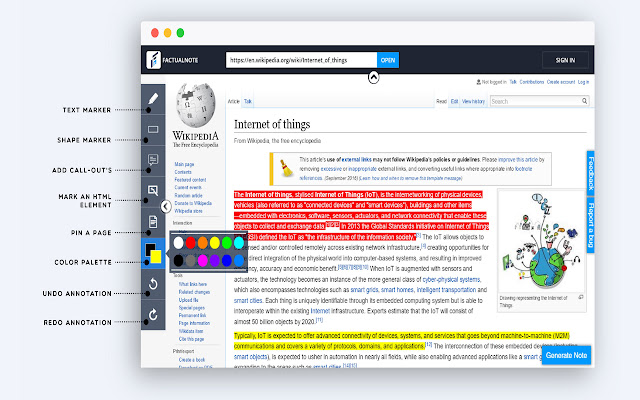This screenshot has width=640, height=400.
Task: Open the Random article link
Action: (188, 196)
